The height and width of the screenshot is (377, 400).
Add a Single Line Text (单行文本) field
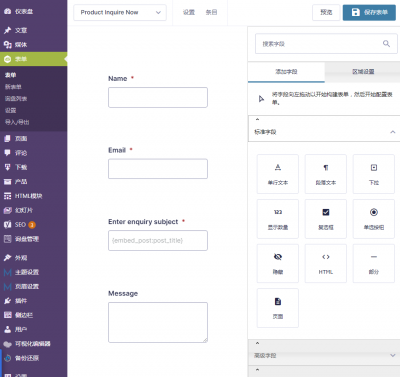278,174
